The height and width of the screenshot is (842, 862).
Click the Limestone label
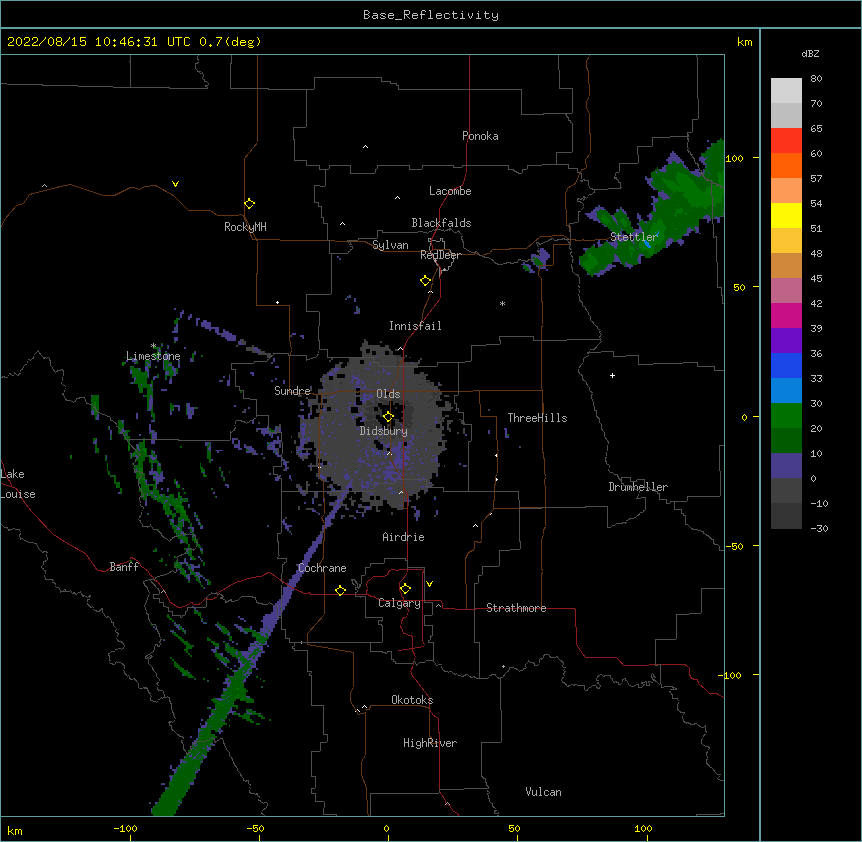pos(153,356)
